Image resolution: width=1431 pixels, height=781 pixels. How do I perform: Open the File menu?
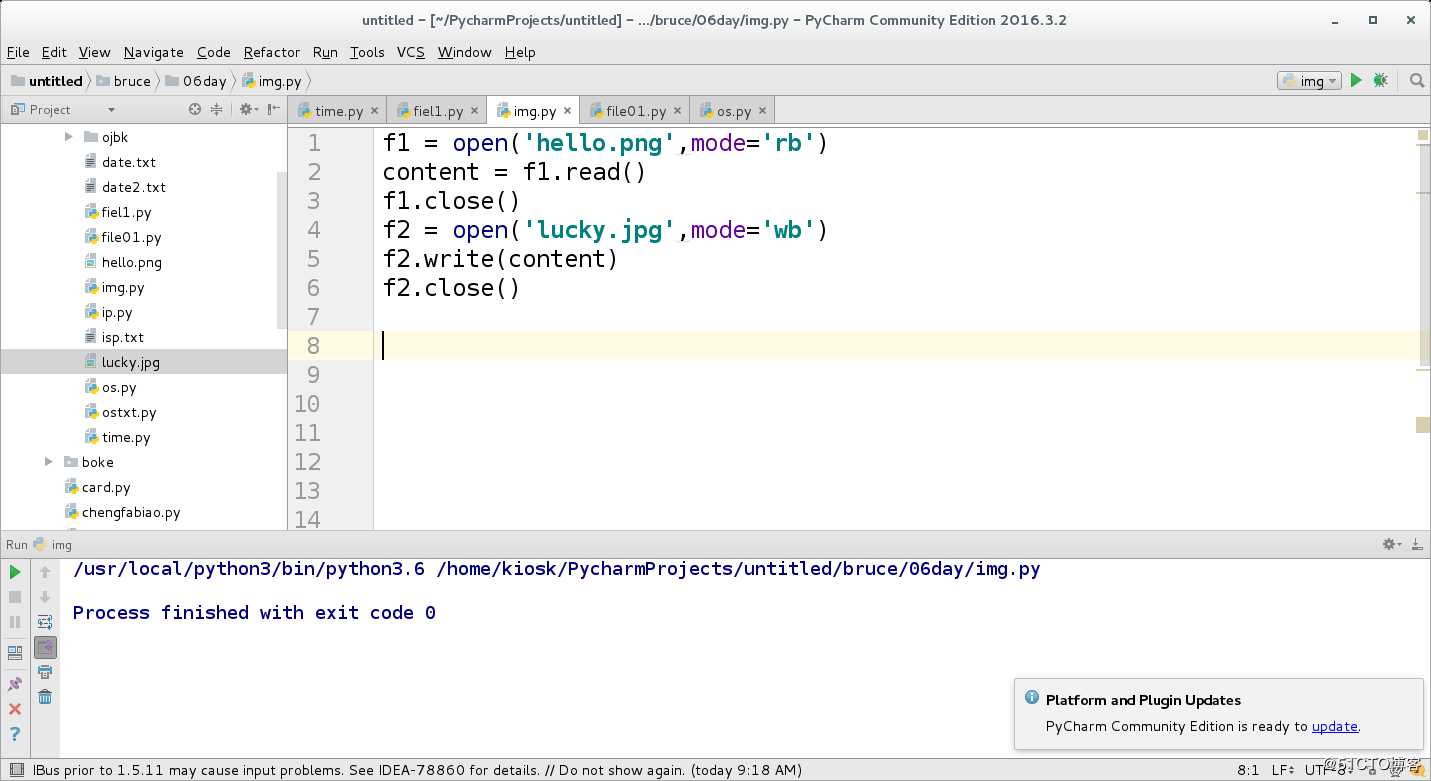click(x=18, y=52)
